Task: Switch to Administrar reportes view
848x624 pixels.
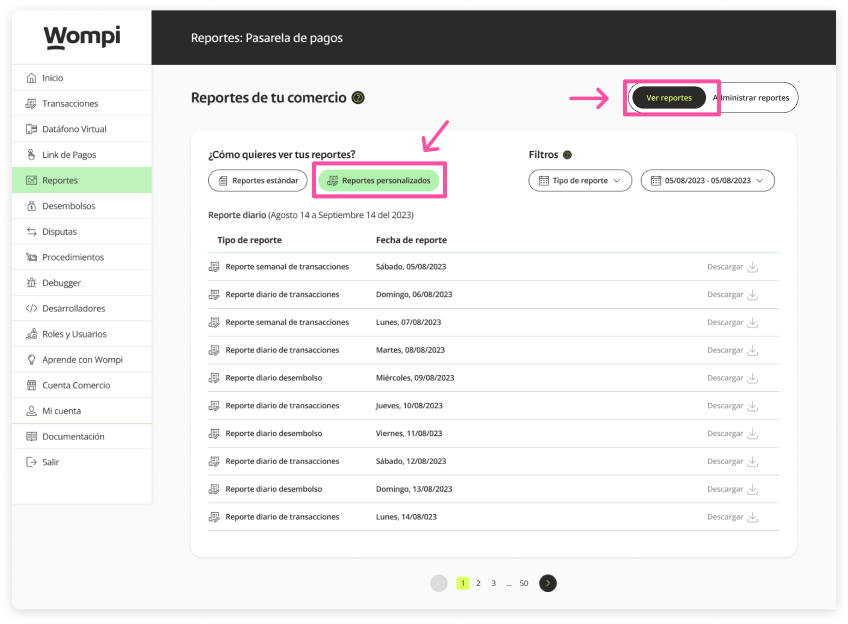Action: (x=753, y=98)
